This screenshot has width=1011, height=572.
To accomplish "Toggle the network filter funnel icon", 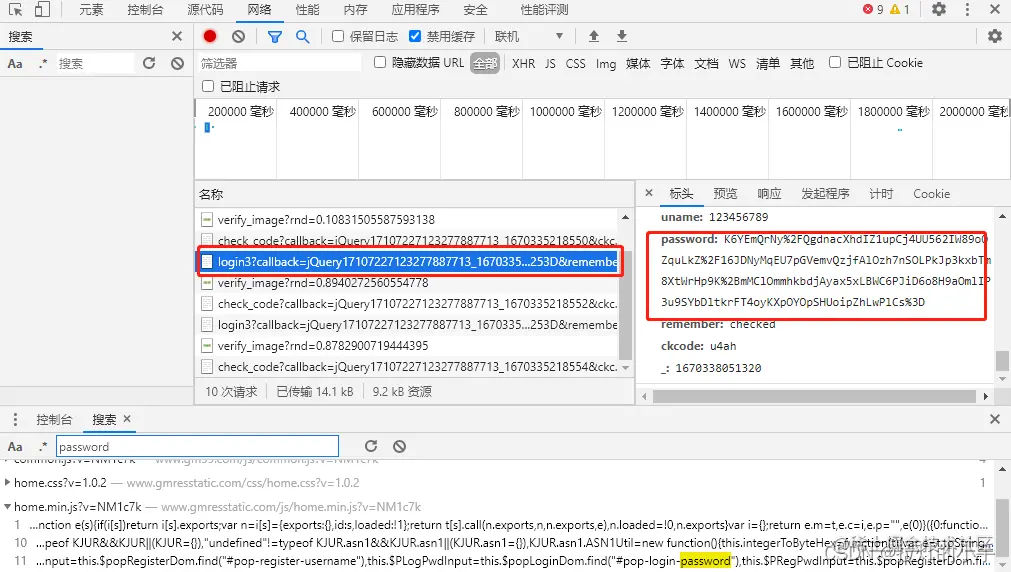I will (275, 37).
